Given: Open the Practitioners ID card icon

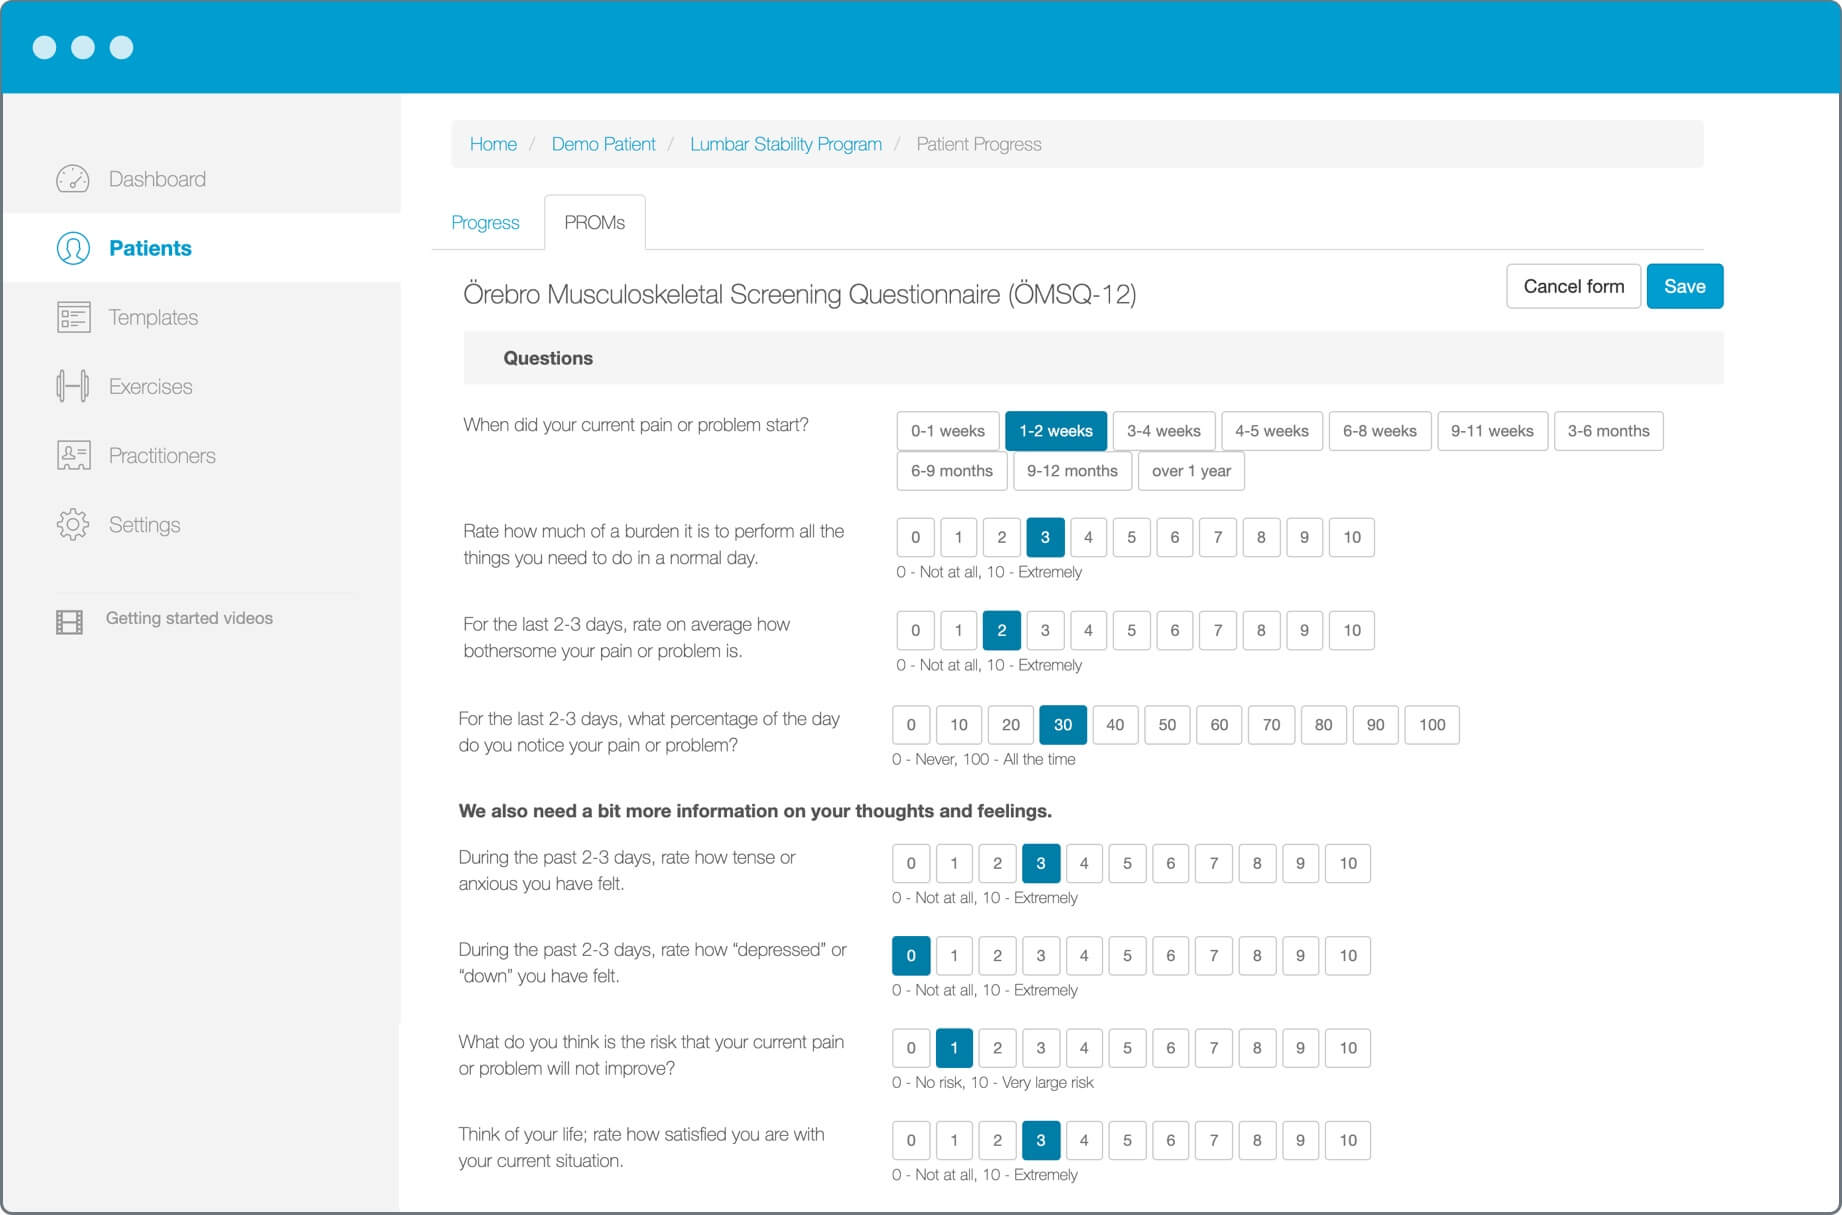Looking at the screenshot, I should coord(73,455).
